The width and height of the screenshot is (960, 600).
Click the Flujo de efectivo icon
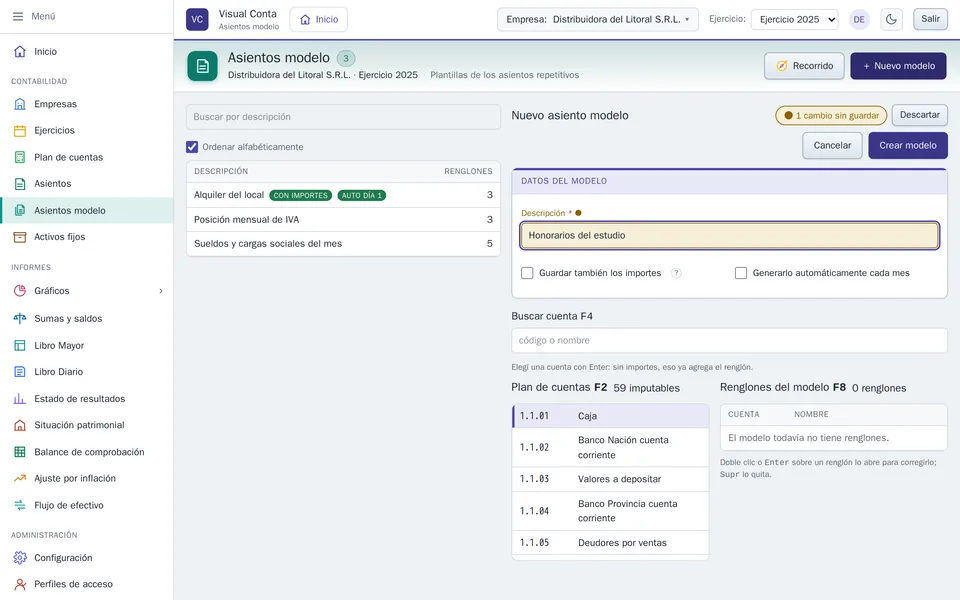(x=20, y=505)
